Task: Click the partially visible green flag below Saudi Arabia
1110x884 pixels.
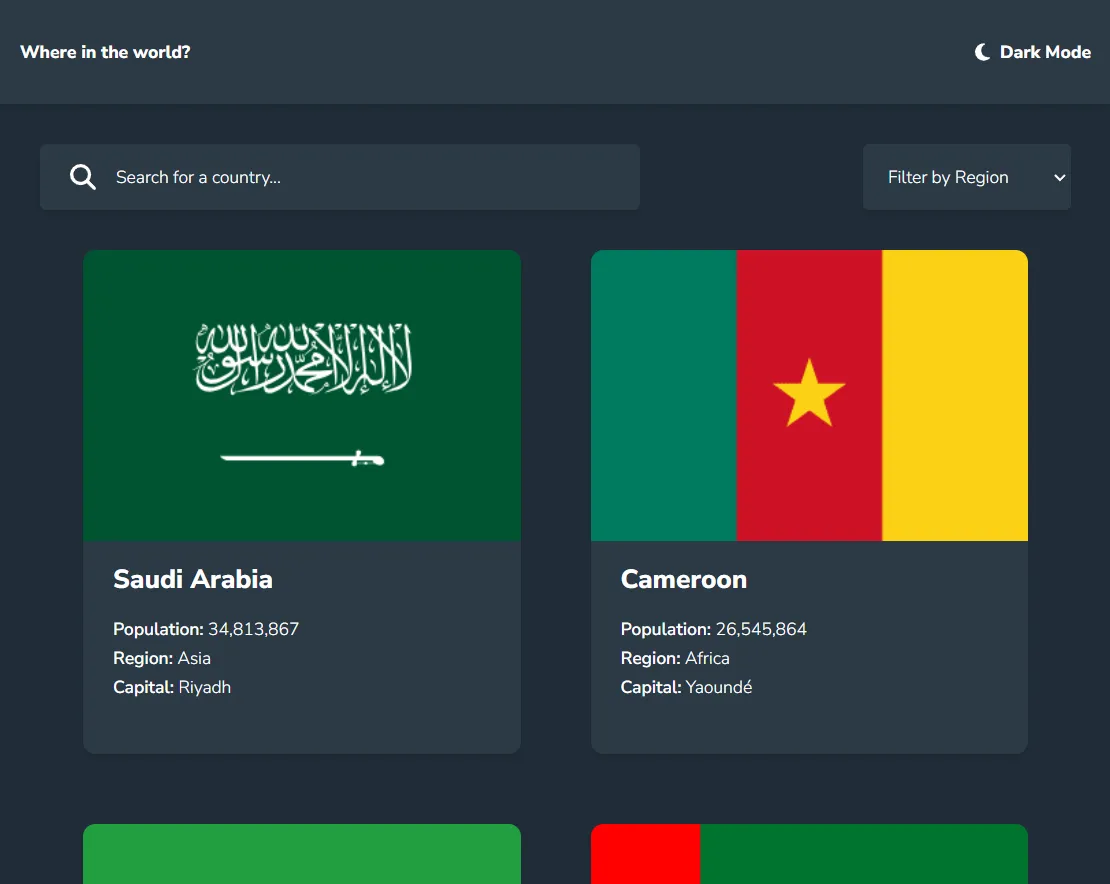Action: pos(302,855)
